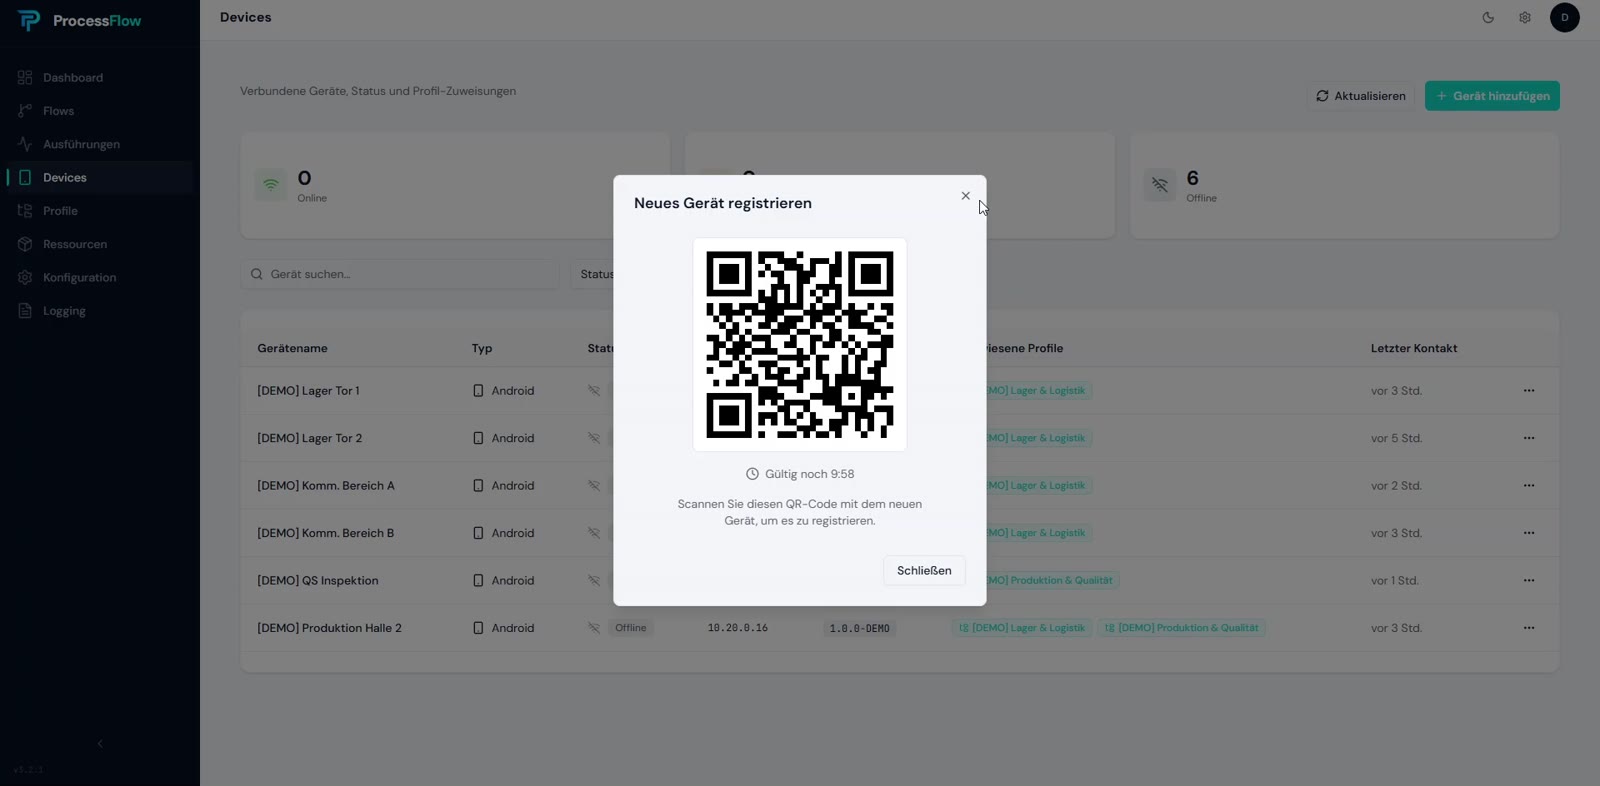
Task: Select [DEMO] Lager Tor 2 device
Action: coord(310,438)
